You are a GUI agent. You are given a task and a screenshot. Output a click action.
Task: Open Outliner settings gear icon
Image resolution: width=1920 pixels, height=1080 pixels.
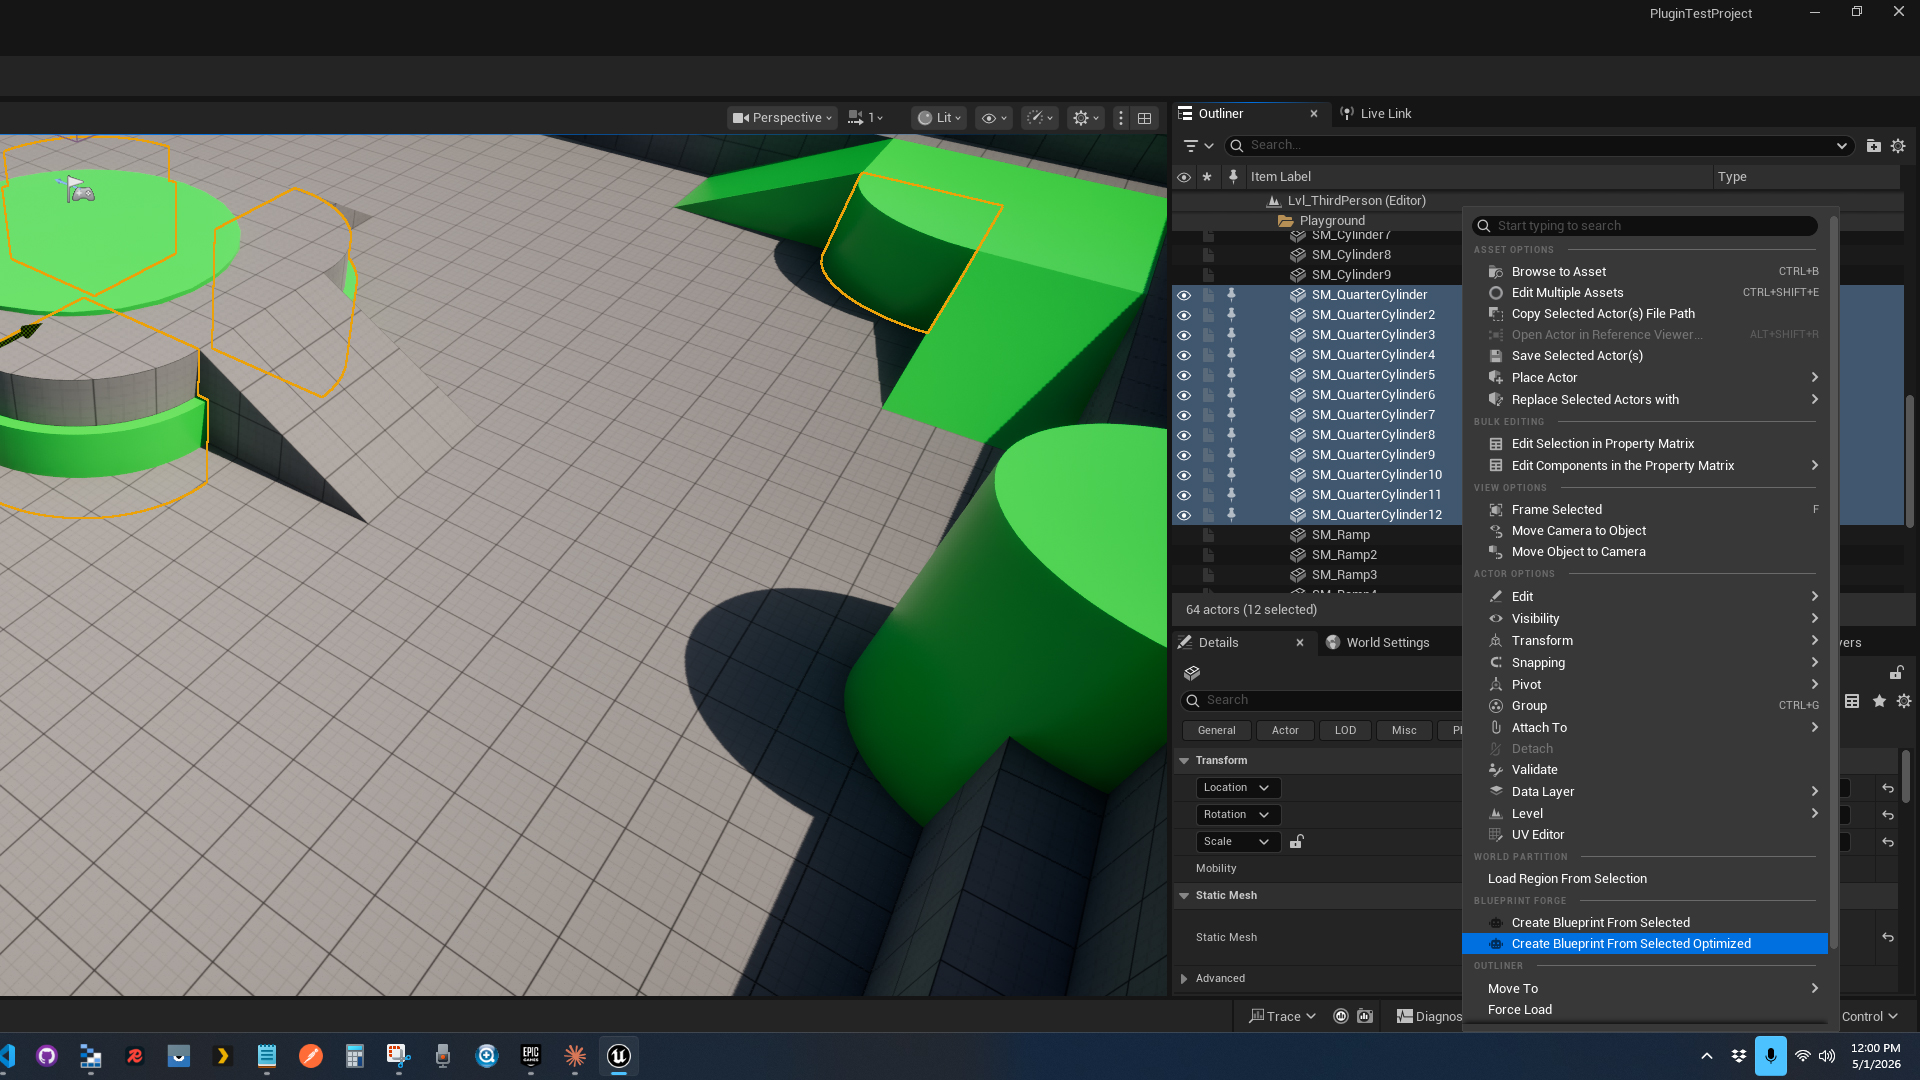(x=1898, y=146)
